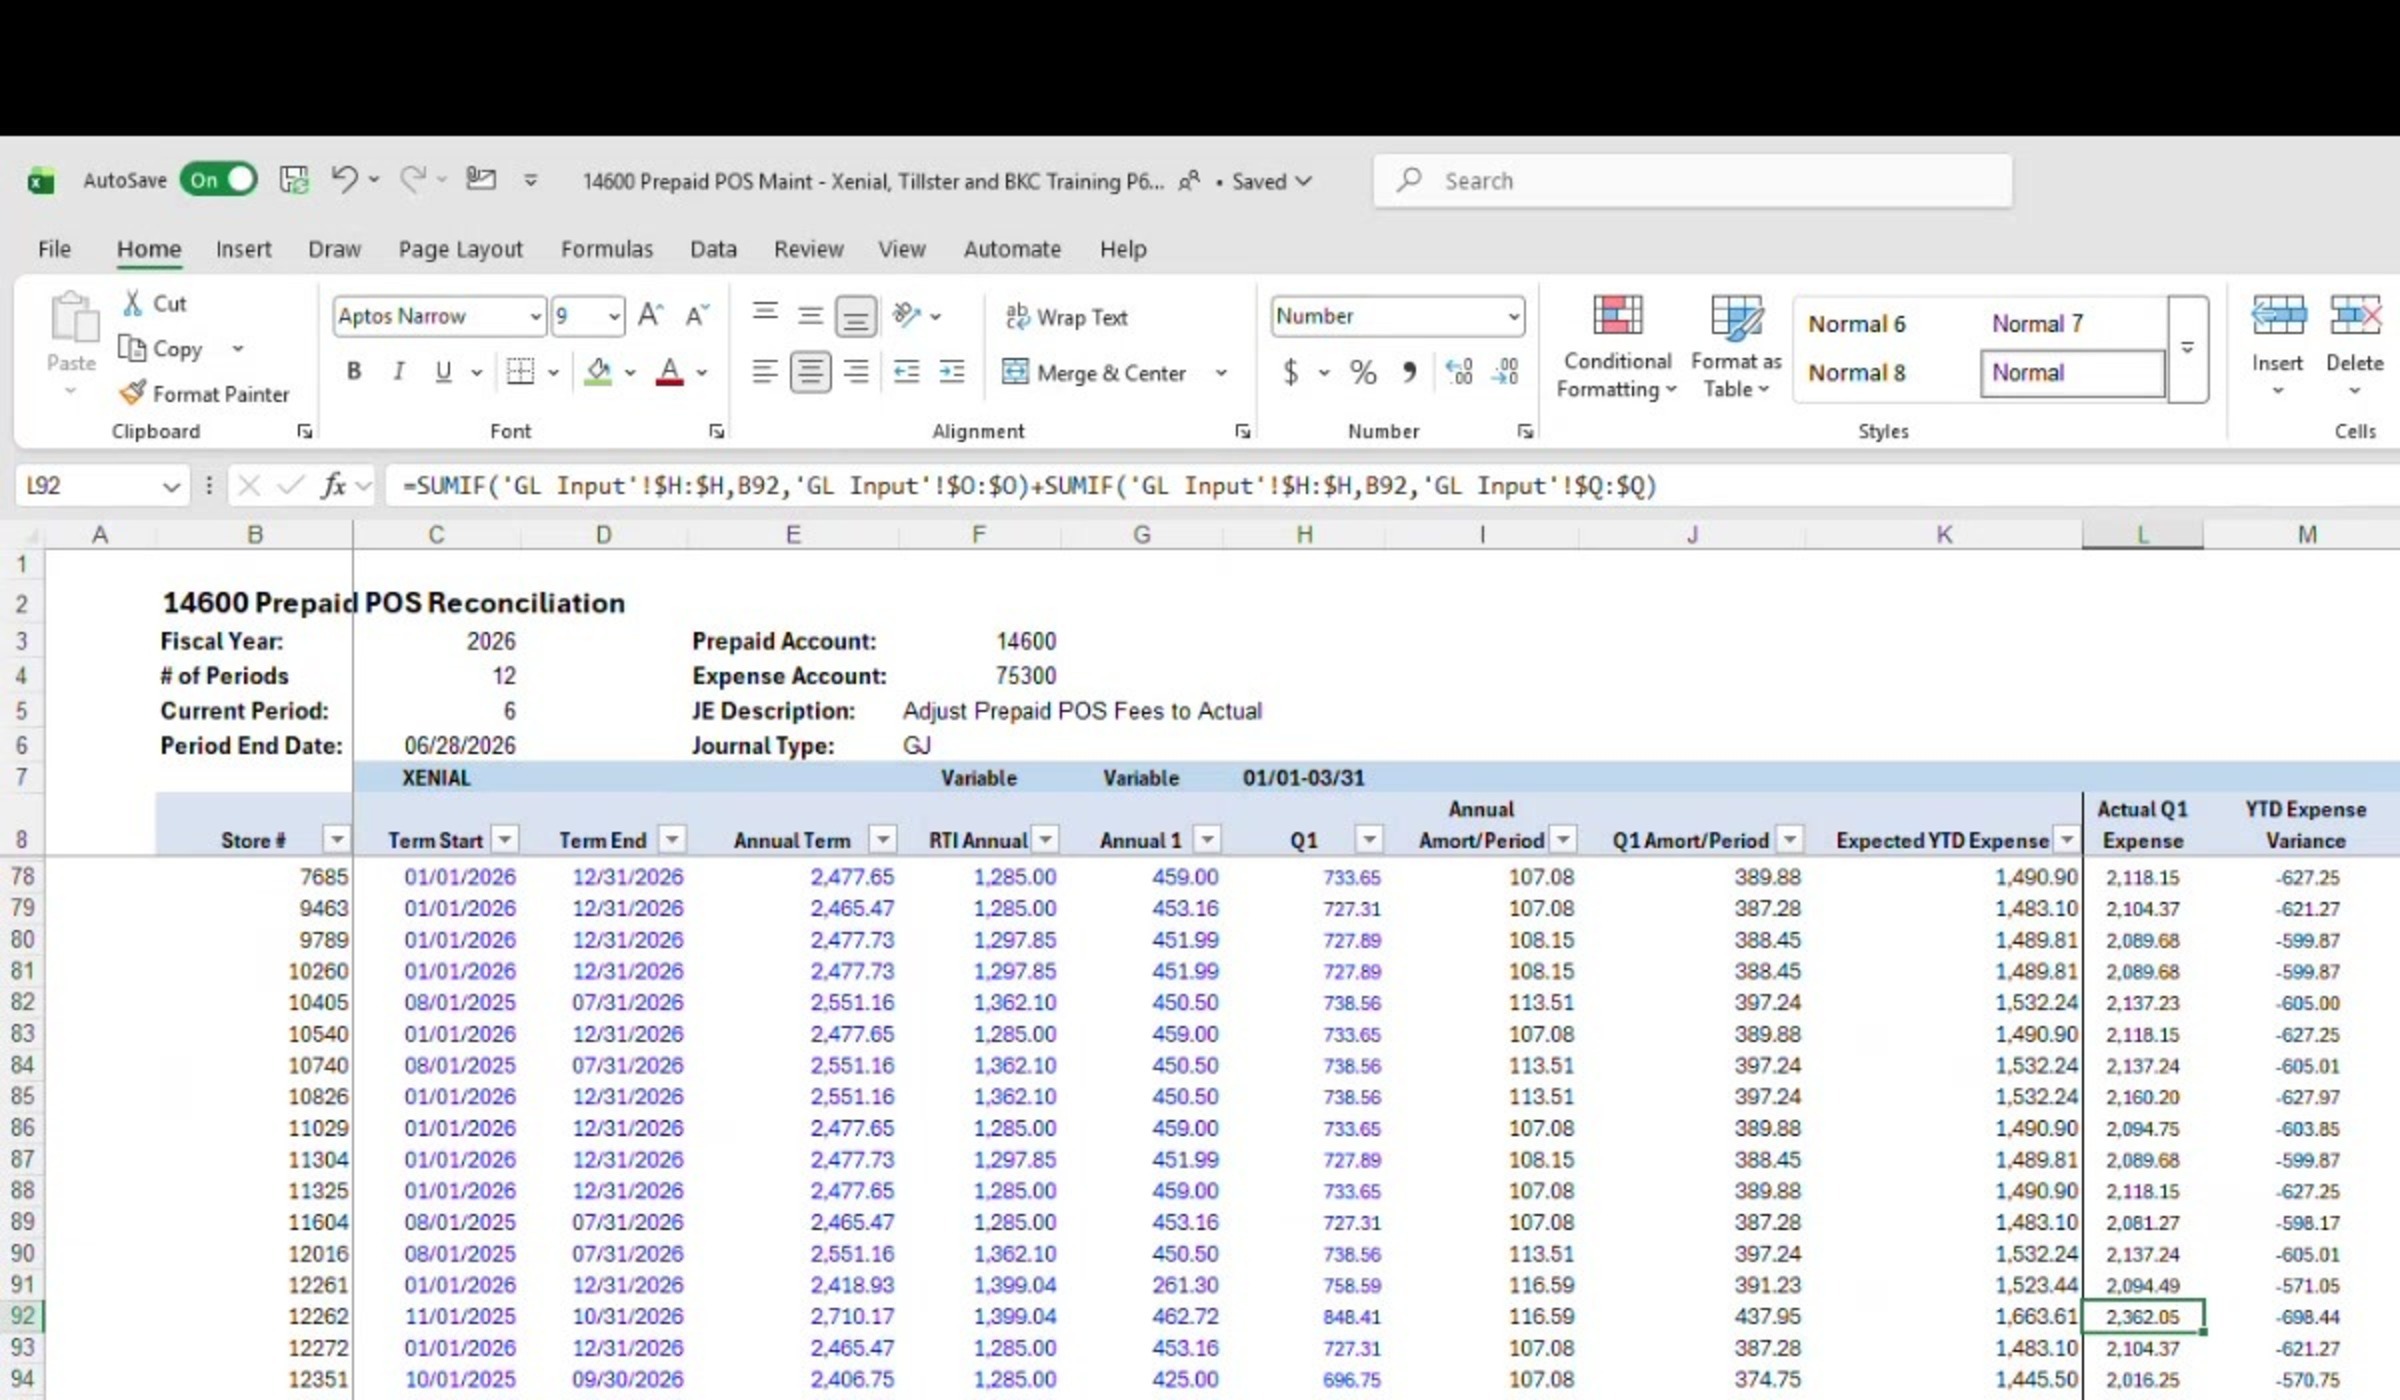This screenshot has height=1400, width=2400.
Task: Apply Percent Style format
Action: 1363,373
